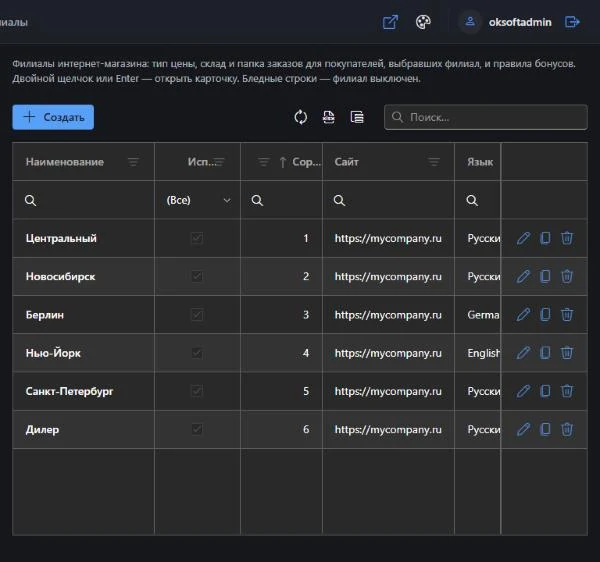Delete the Новосибирск row
Screen dimensions: 600x562
[x=567, y=276]
